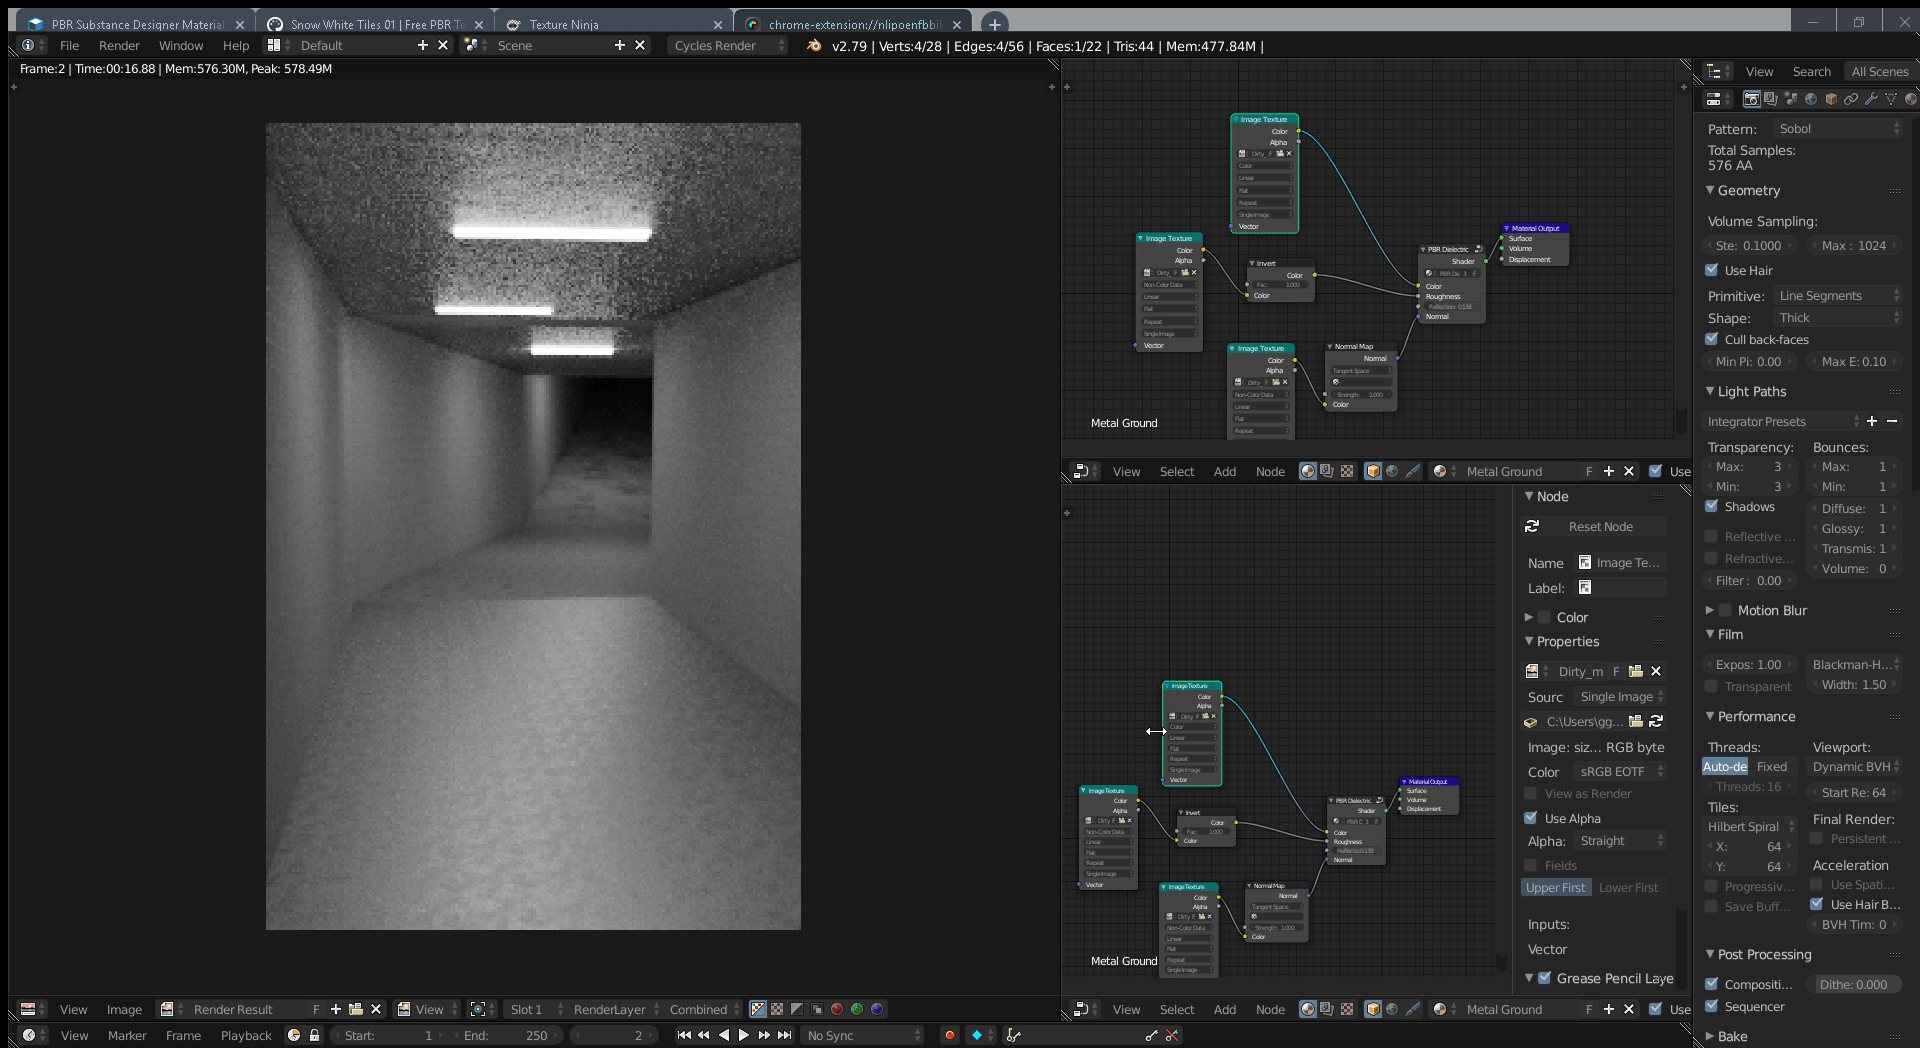1920x1048 pixels.
Task: Switch node editor to compositing nodes
Action: [1327, 471]
